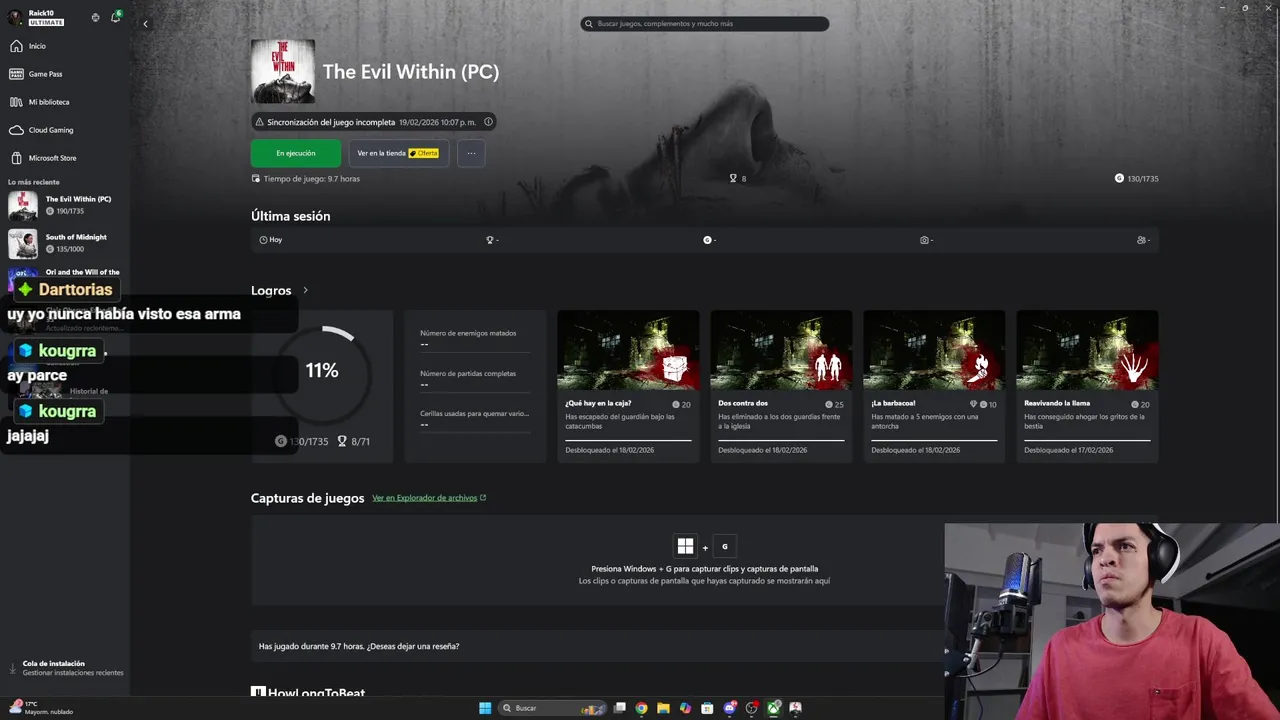Open Reavivando la llama achievement card
This screenshot has width=1280, height=720.
click(x=1087, y=386)
